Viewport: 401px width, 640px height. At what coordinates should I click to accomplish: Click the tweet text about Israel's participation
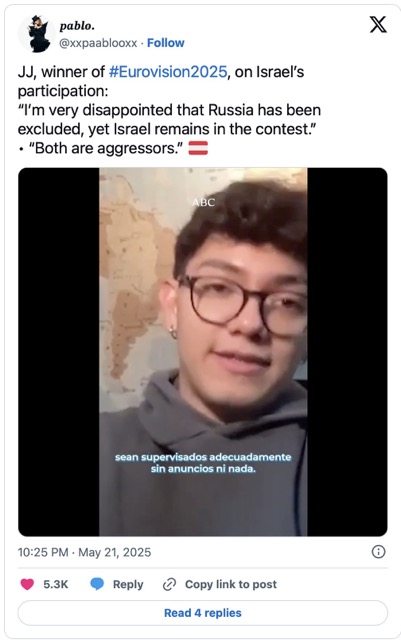coord(169,110)
